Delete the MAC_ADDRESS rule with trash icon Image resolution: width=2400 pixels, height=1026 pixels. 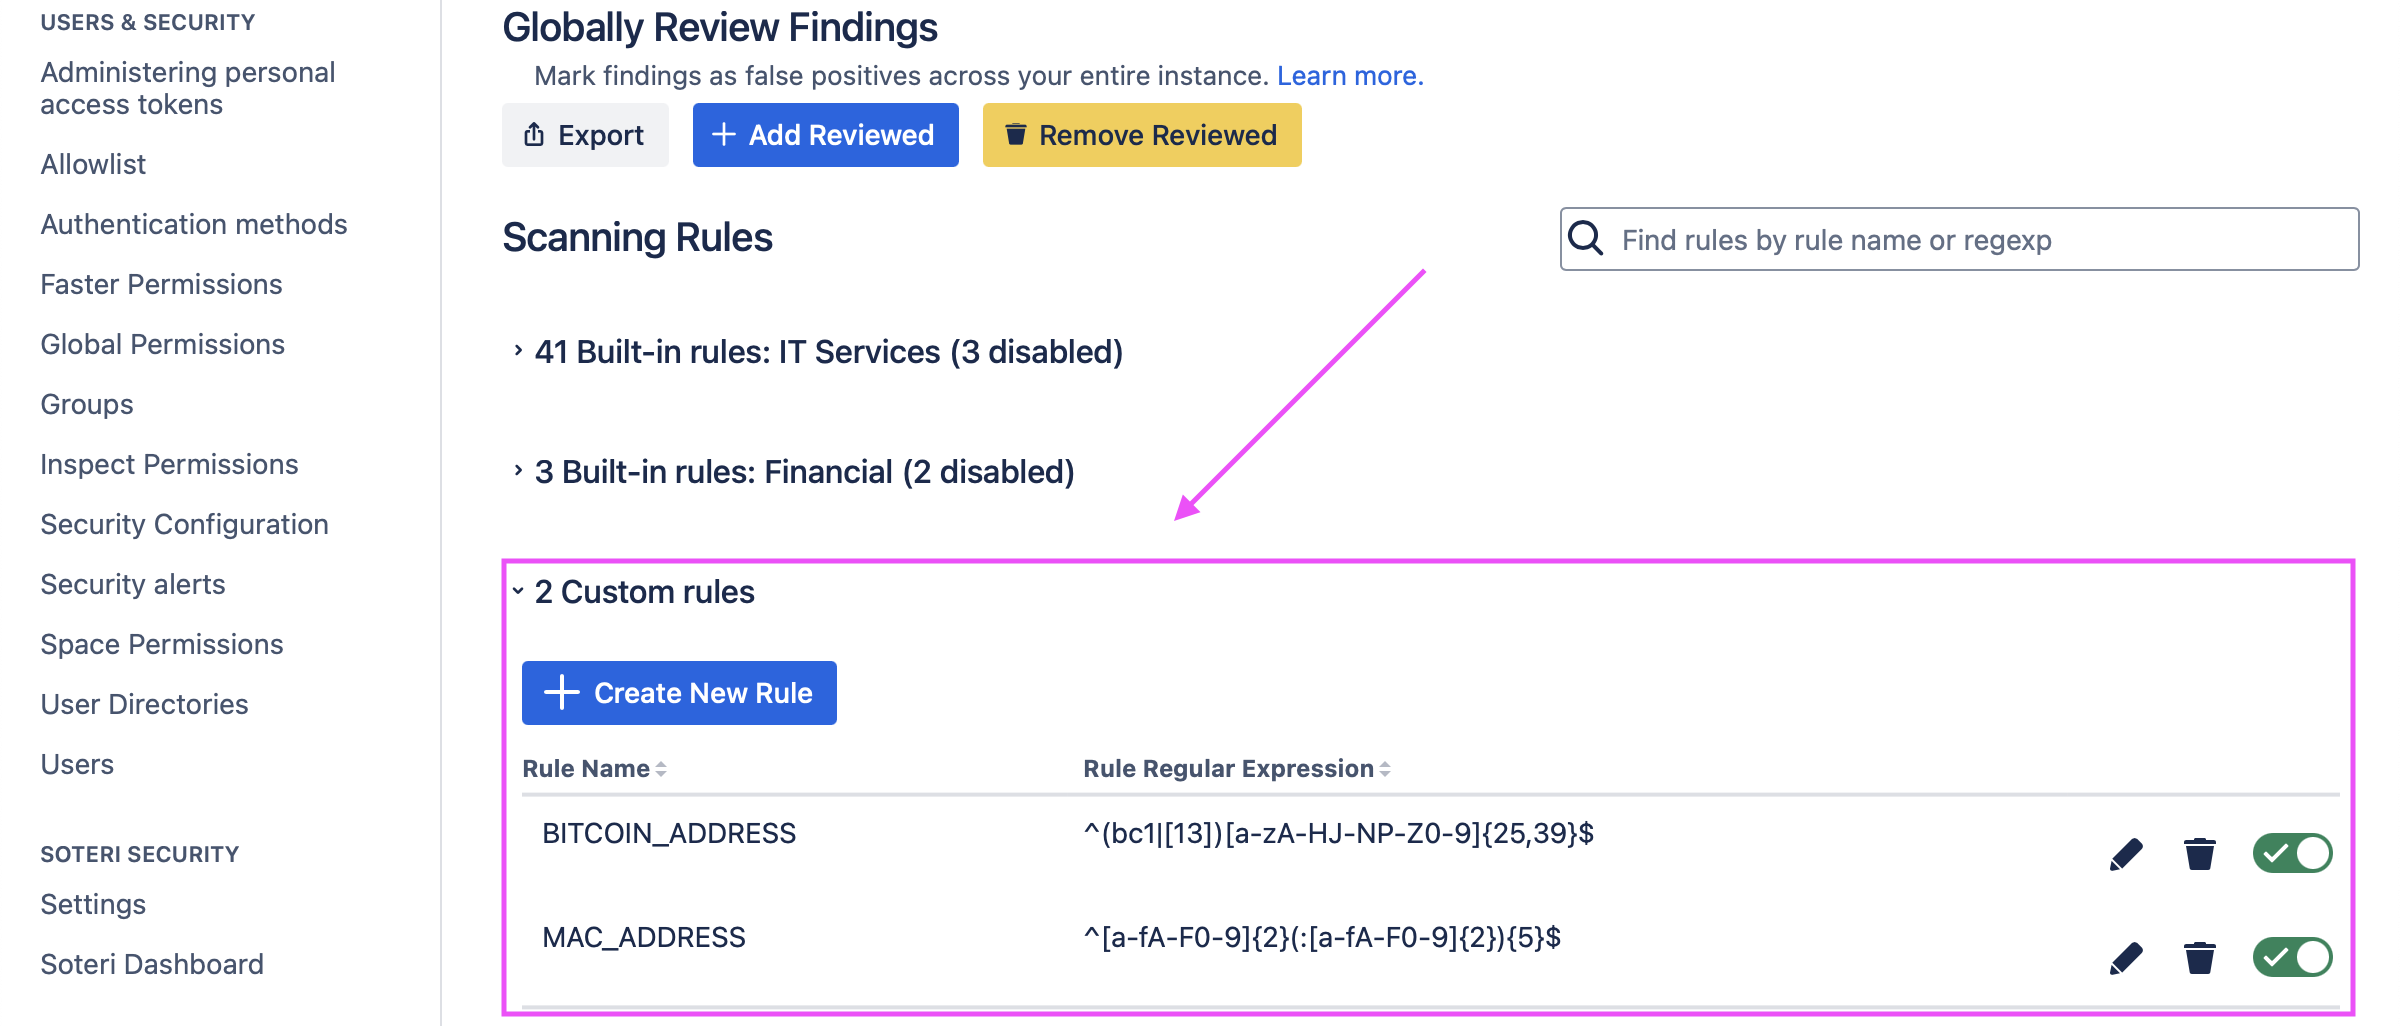[2199, 958]
